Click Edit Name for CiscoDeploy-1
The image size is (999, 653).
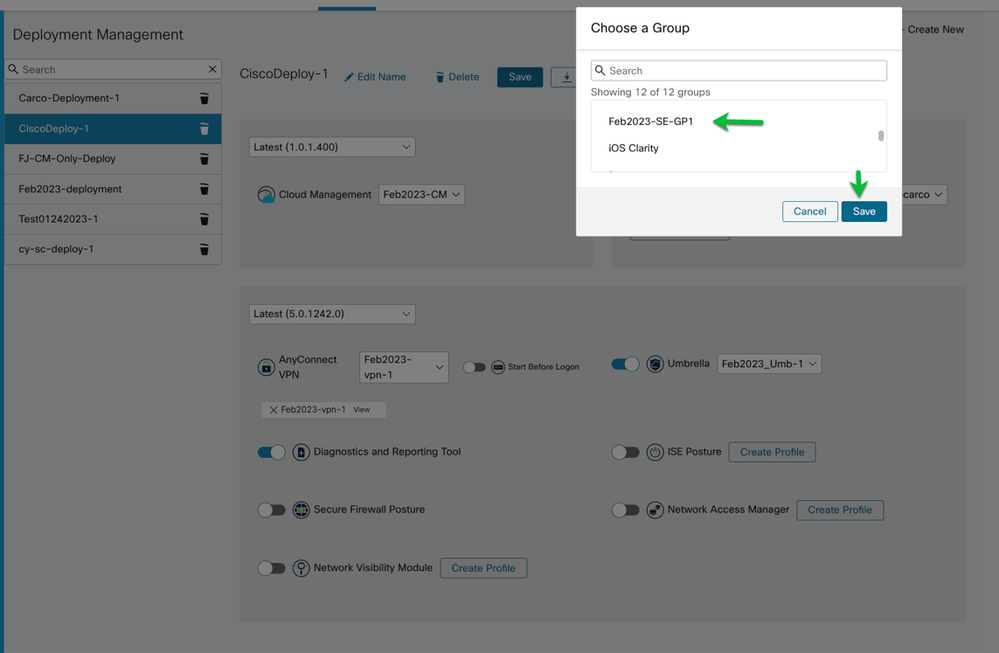click(x=375, y=77)
